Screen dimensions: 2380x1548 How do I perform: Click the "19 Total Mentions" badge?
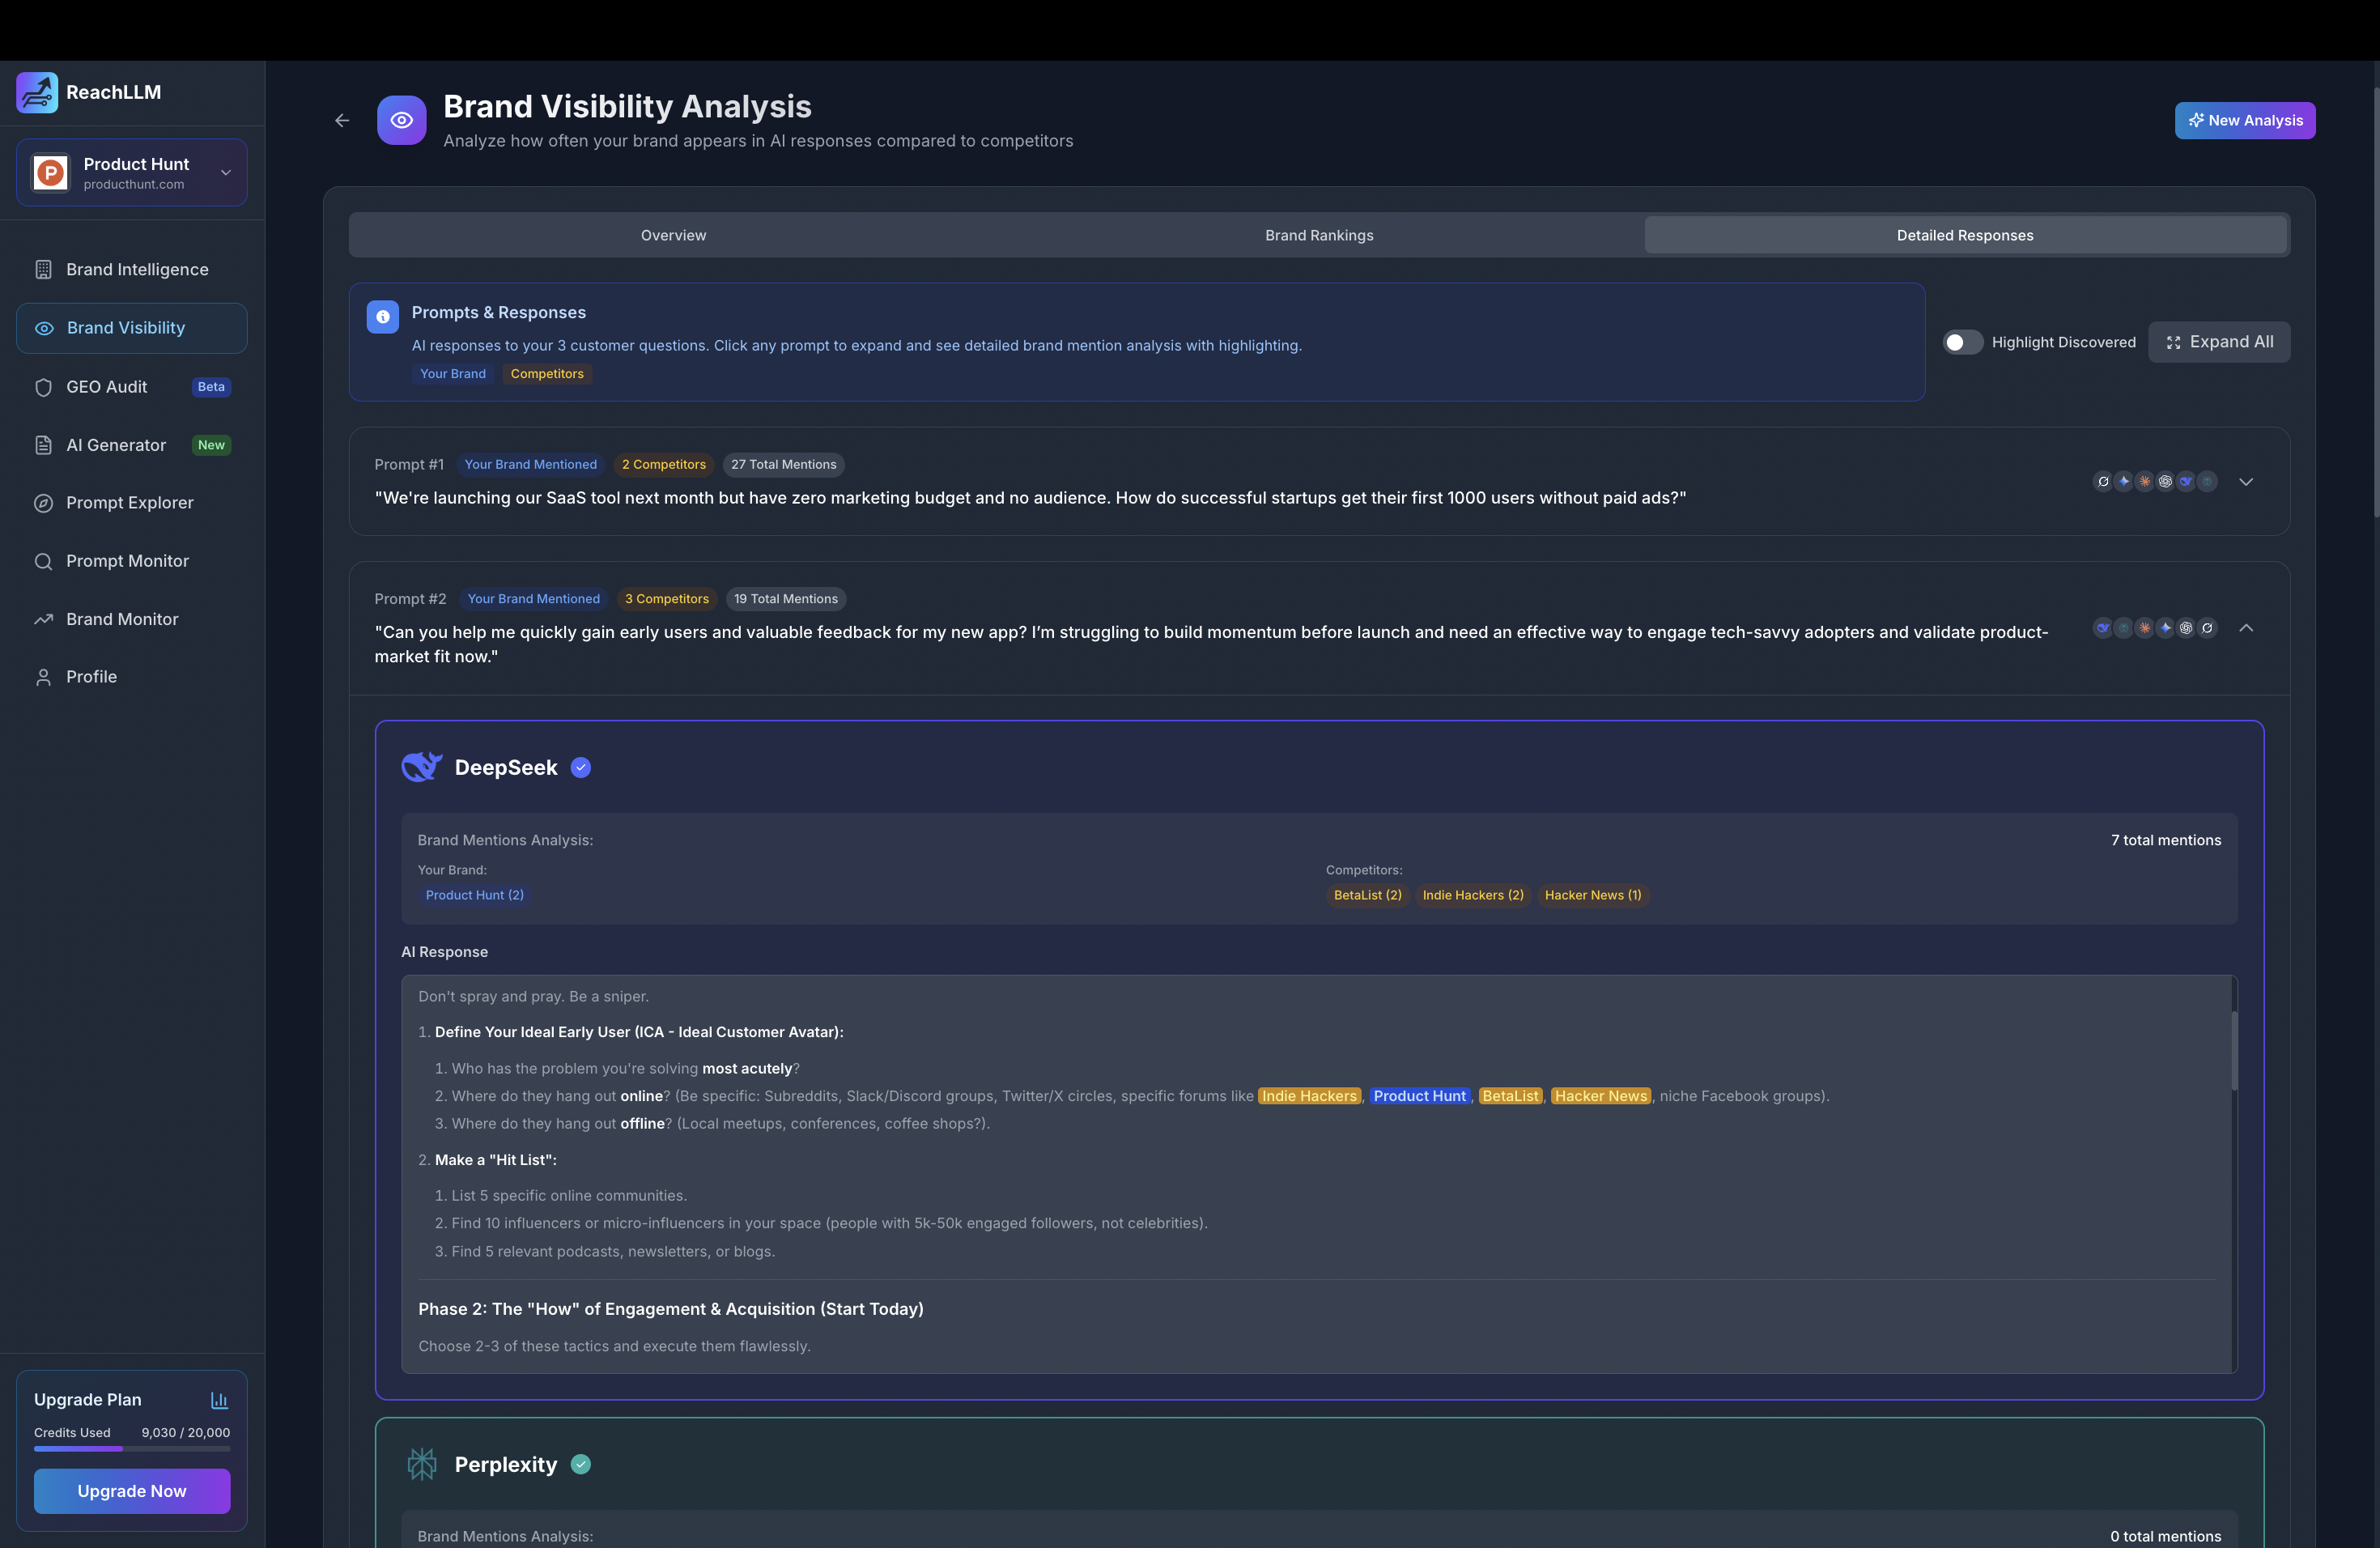[x=785, y=599]
